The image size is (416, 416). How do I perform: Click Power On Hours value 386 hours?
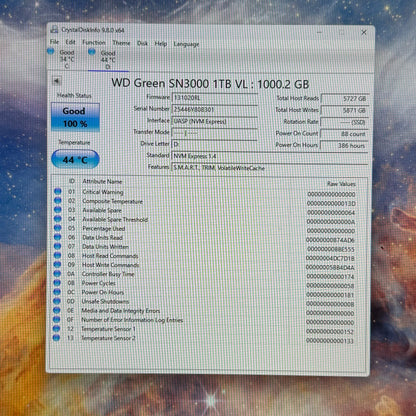tap(344, 145)
